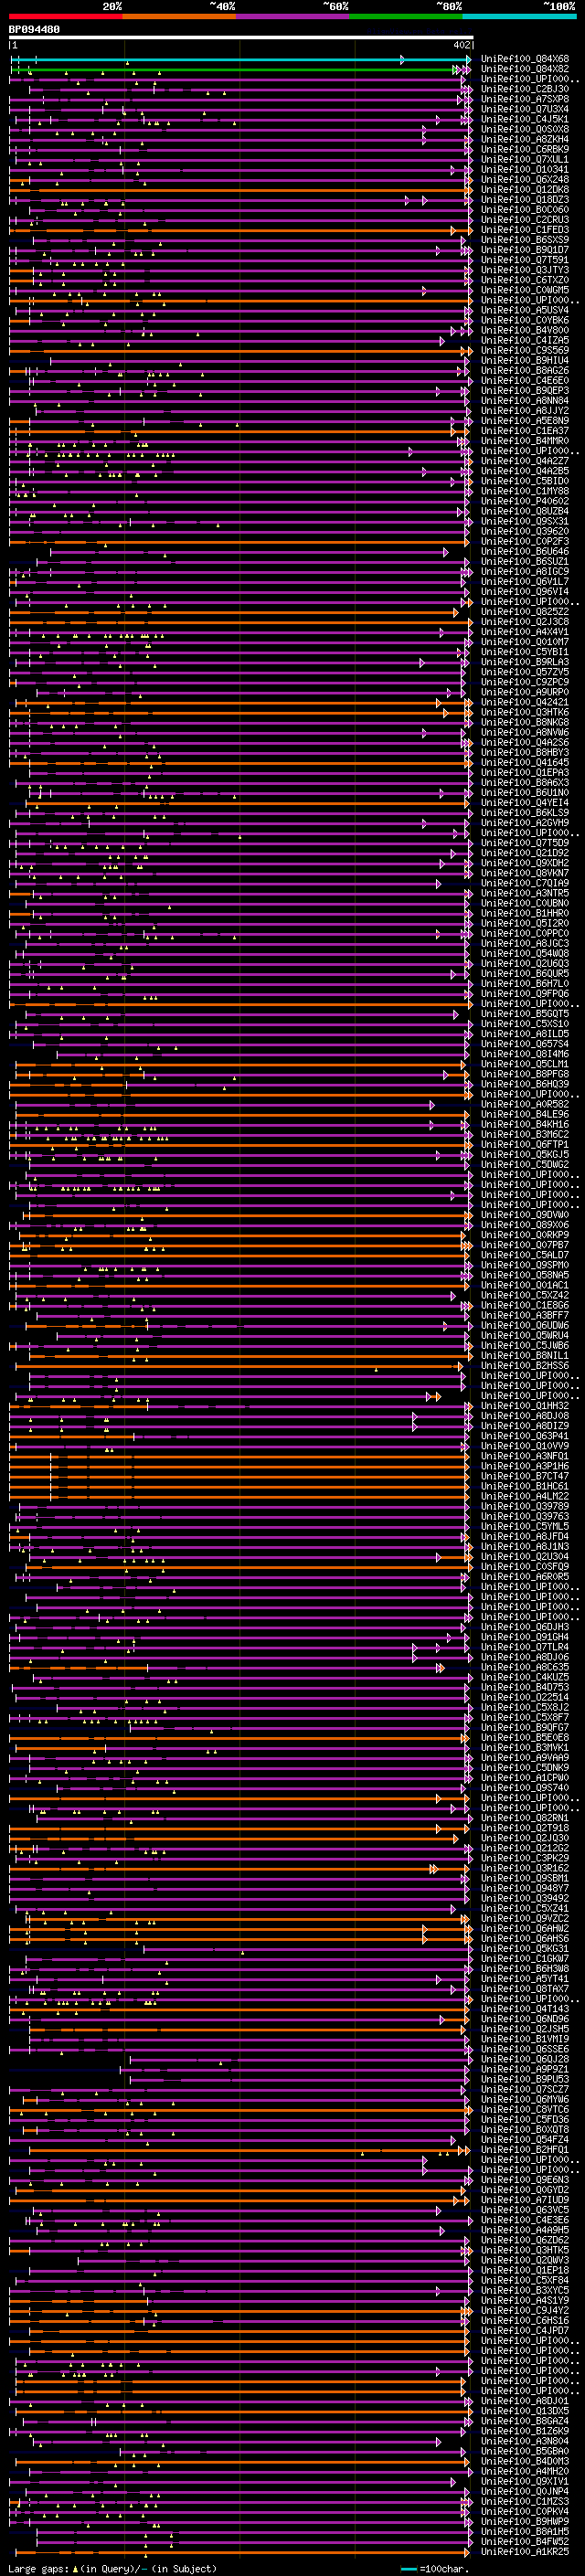Select hit UniRef100_Q1HH32

point(525,1407)
